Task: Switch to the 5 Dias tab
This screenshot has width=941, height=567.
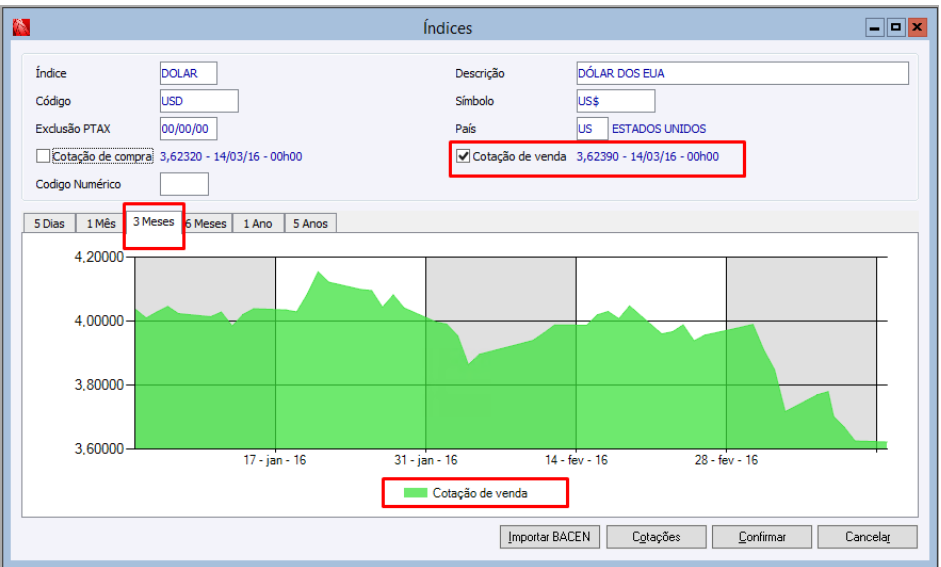Action: click(x=49, y=223)
